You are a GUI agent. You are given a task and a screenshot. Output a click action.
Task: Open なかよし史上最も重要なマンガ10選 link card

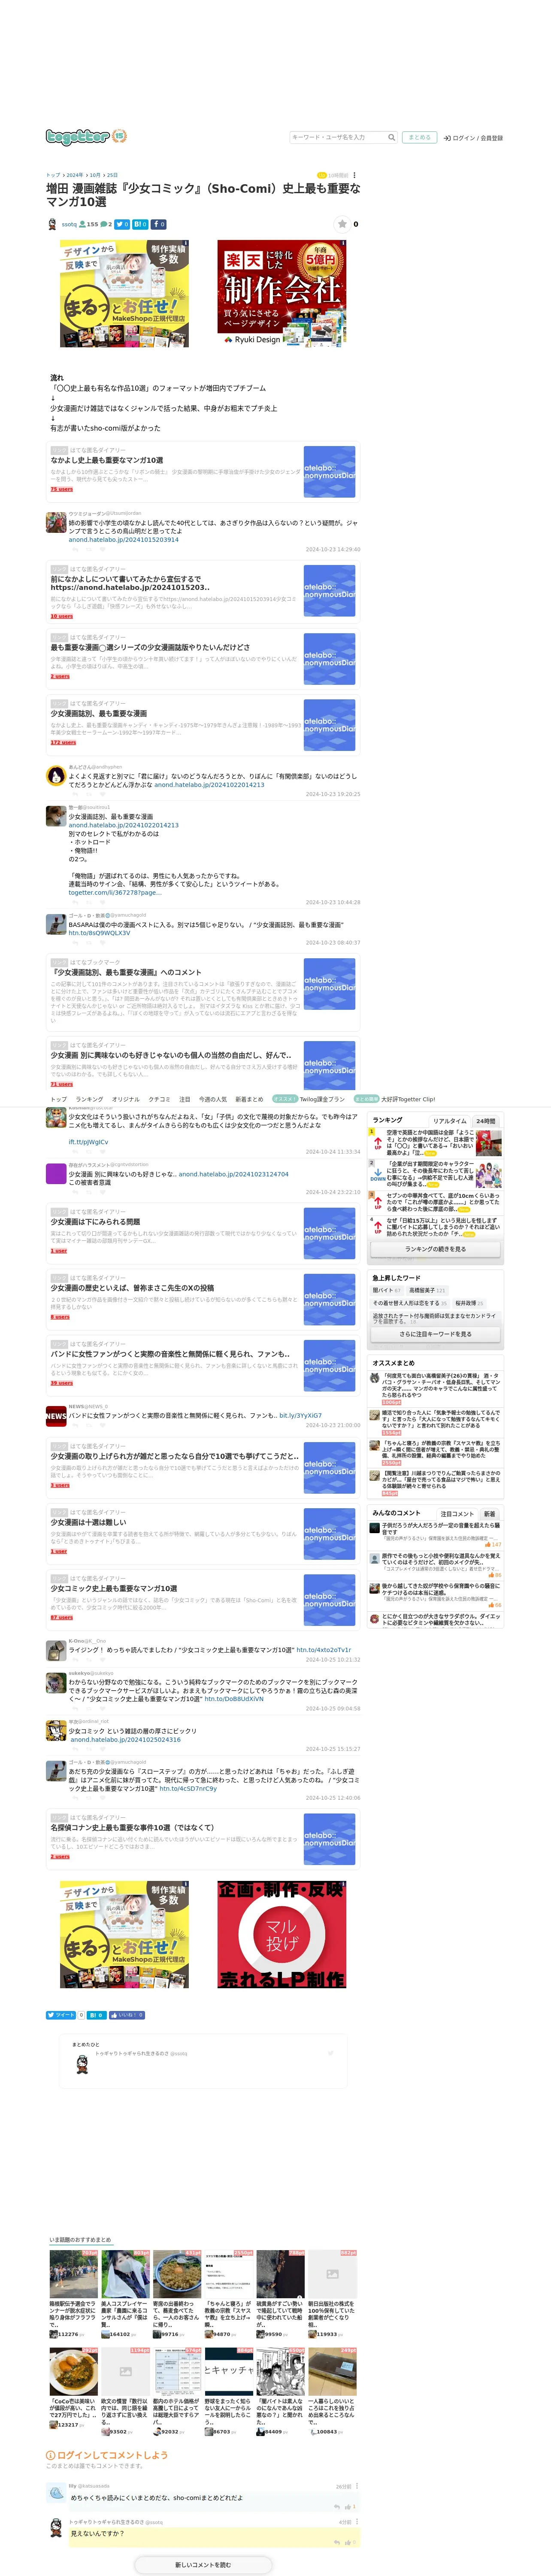tap(202, 471)
